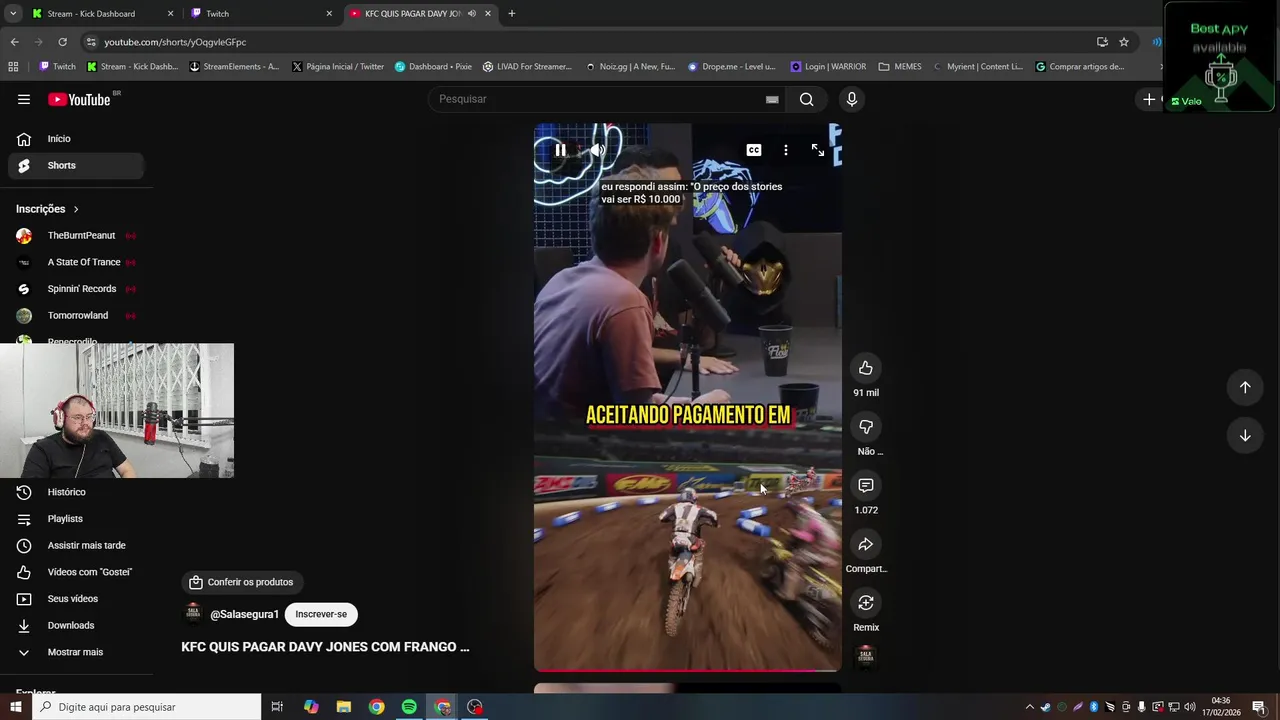This screenshot has width=1280, height=720.
Task: Subscribe with the Inscrever-se button
Action: tap(321, 614)
